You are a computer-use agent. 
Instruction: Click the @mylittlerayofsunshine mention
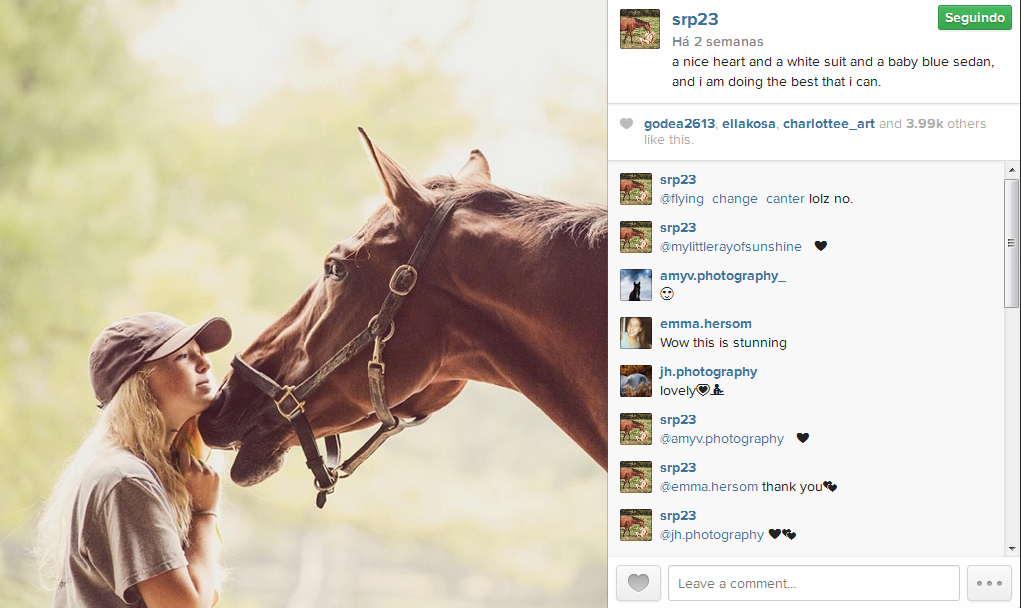731,247
